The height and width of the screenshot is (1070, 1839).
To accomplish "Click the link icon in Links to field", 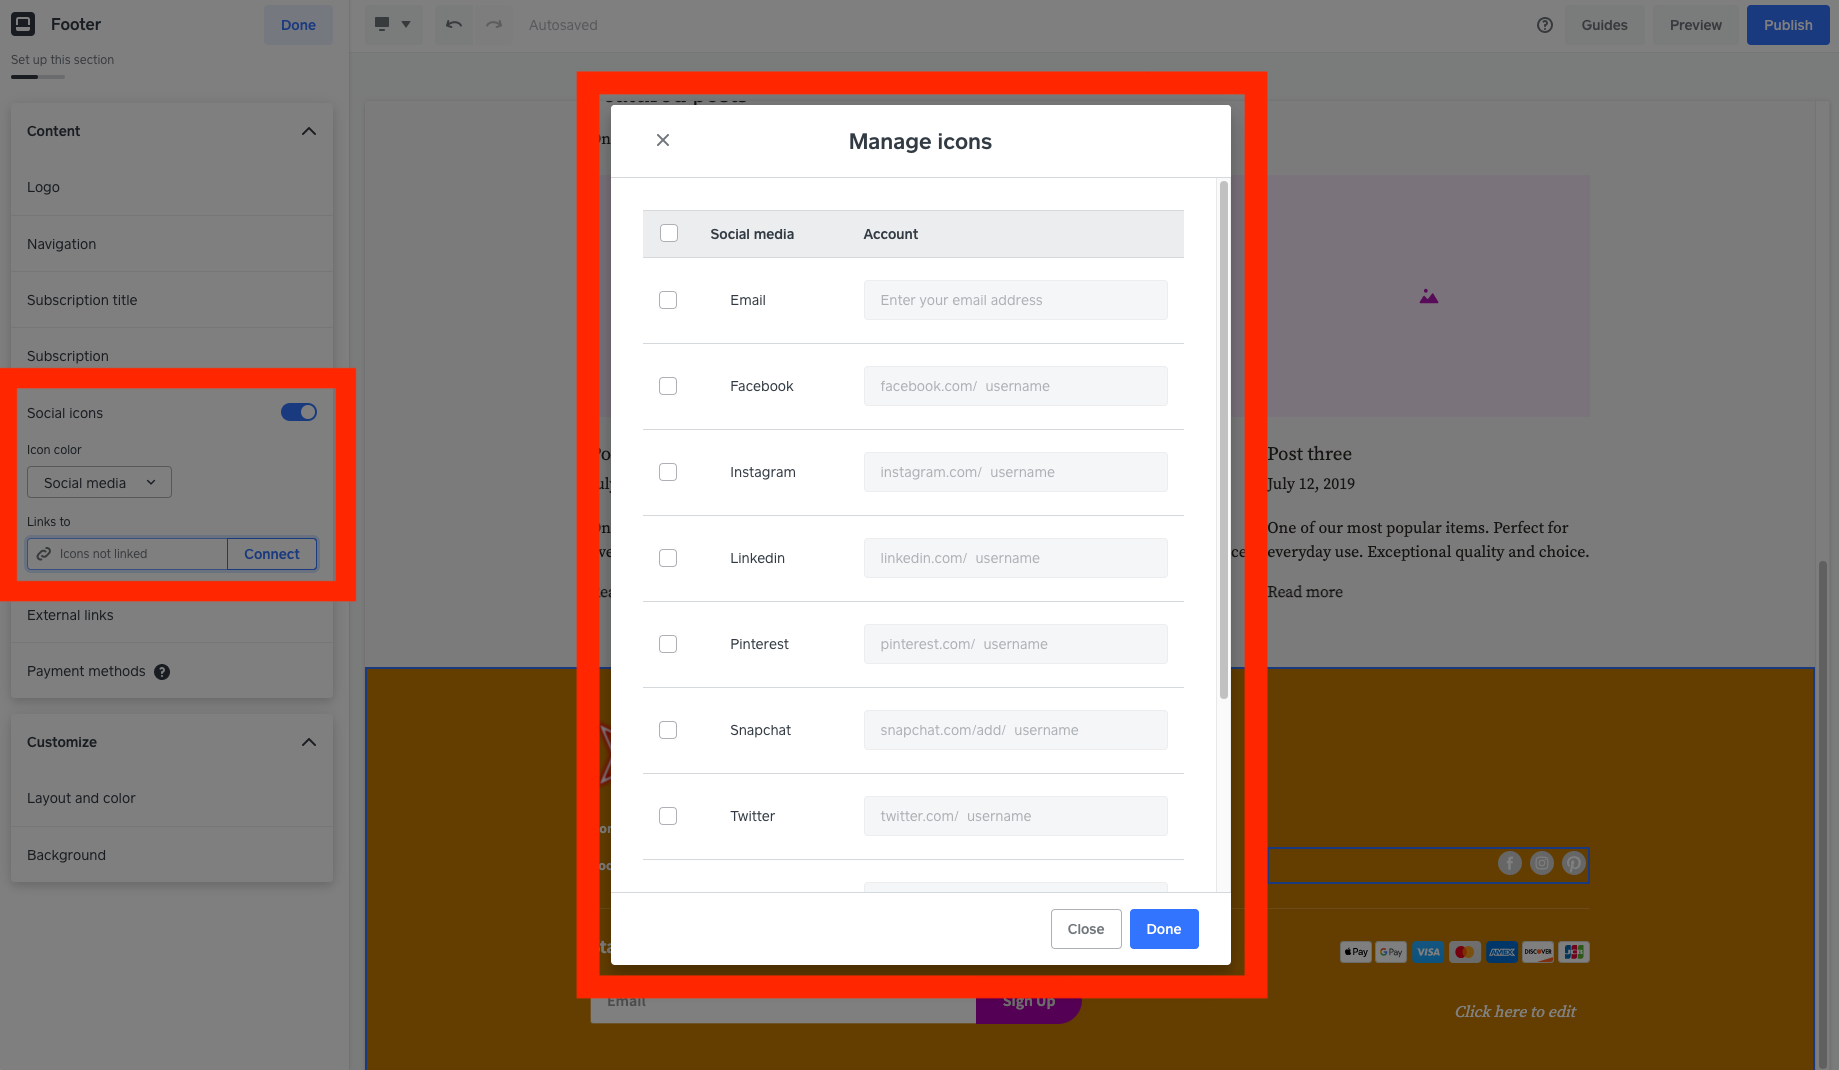I will pyautogui.click(x=44, y=554).
